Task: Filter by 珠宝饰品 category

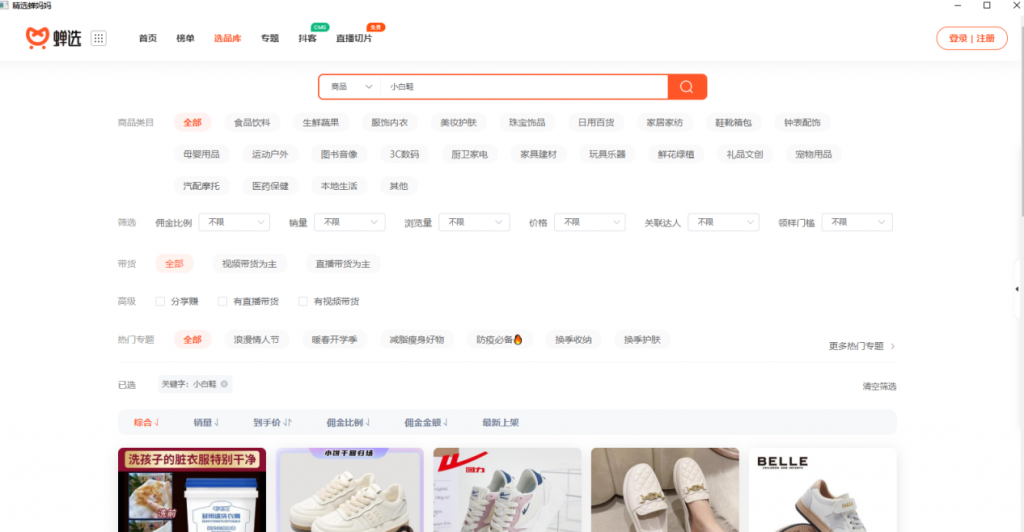Action: tap(527, 122)
